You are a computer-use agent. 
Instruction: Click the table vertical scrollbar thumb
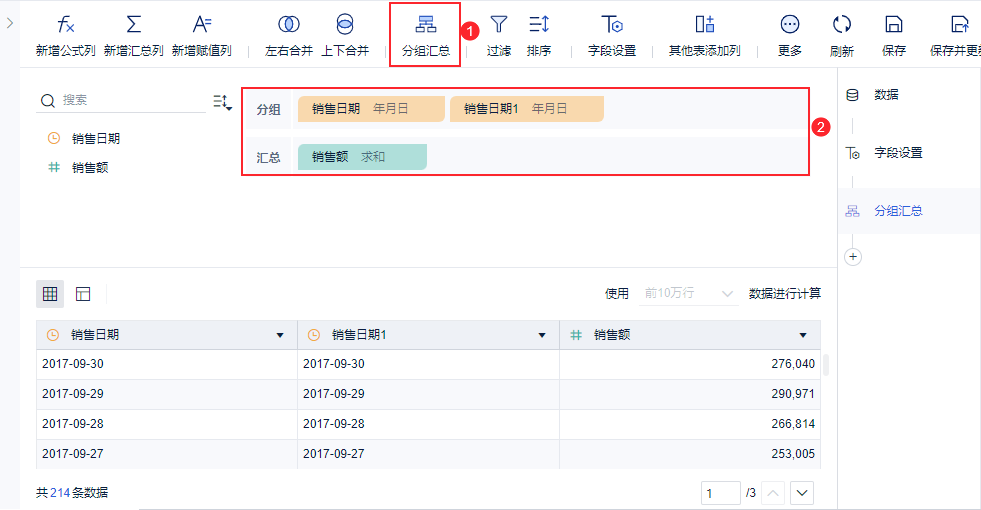(x=825, y=365)
